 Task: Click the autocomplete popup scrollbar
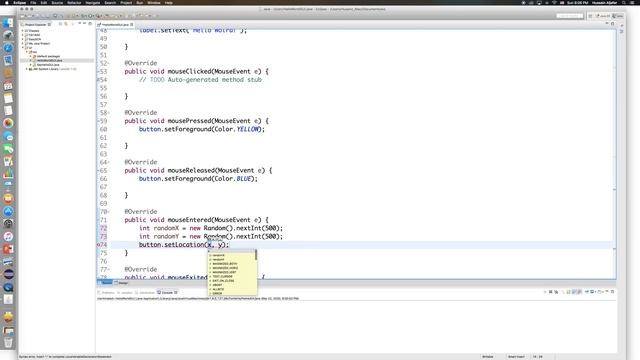256,255
